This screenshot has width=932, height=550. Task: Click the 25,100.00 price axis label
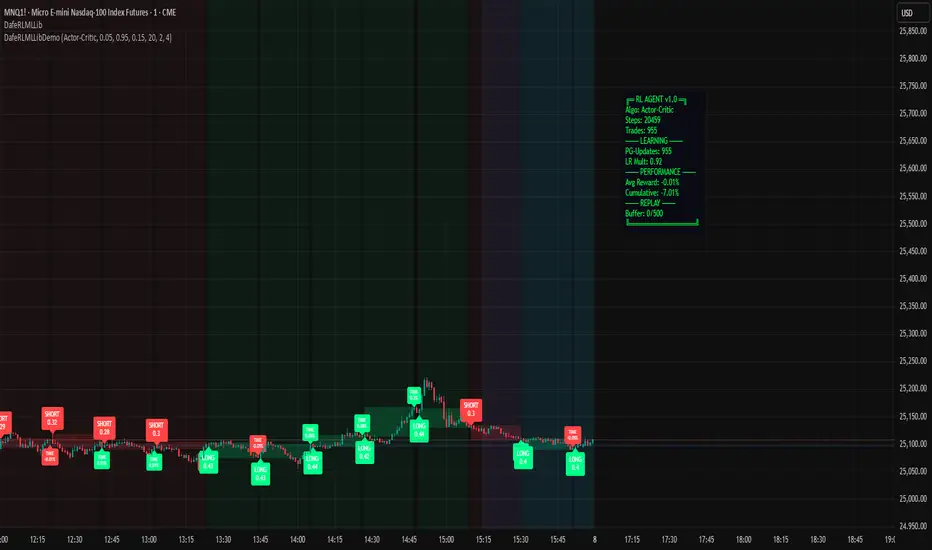coord(913,444)
